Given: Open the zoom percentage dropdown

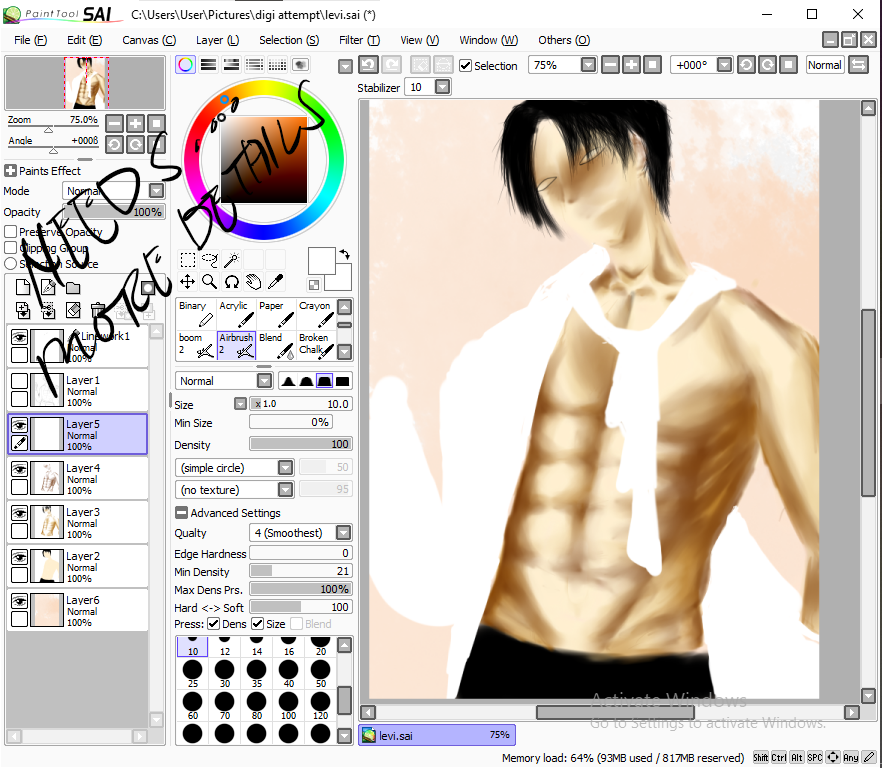Looking at the screenshot, I should click(x=588, y=65).
